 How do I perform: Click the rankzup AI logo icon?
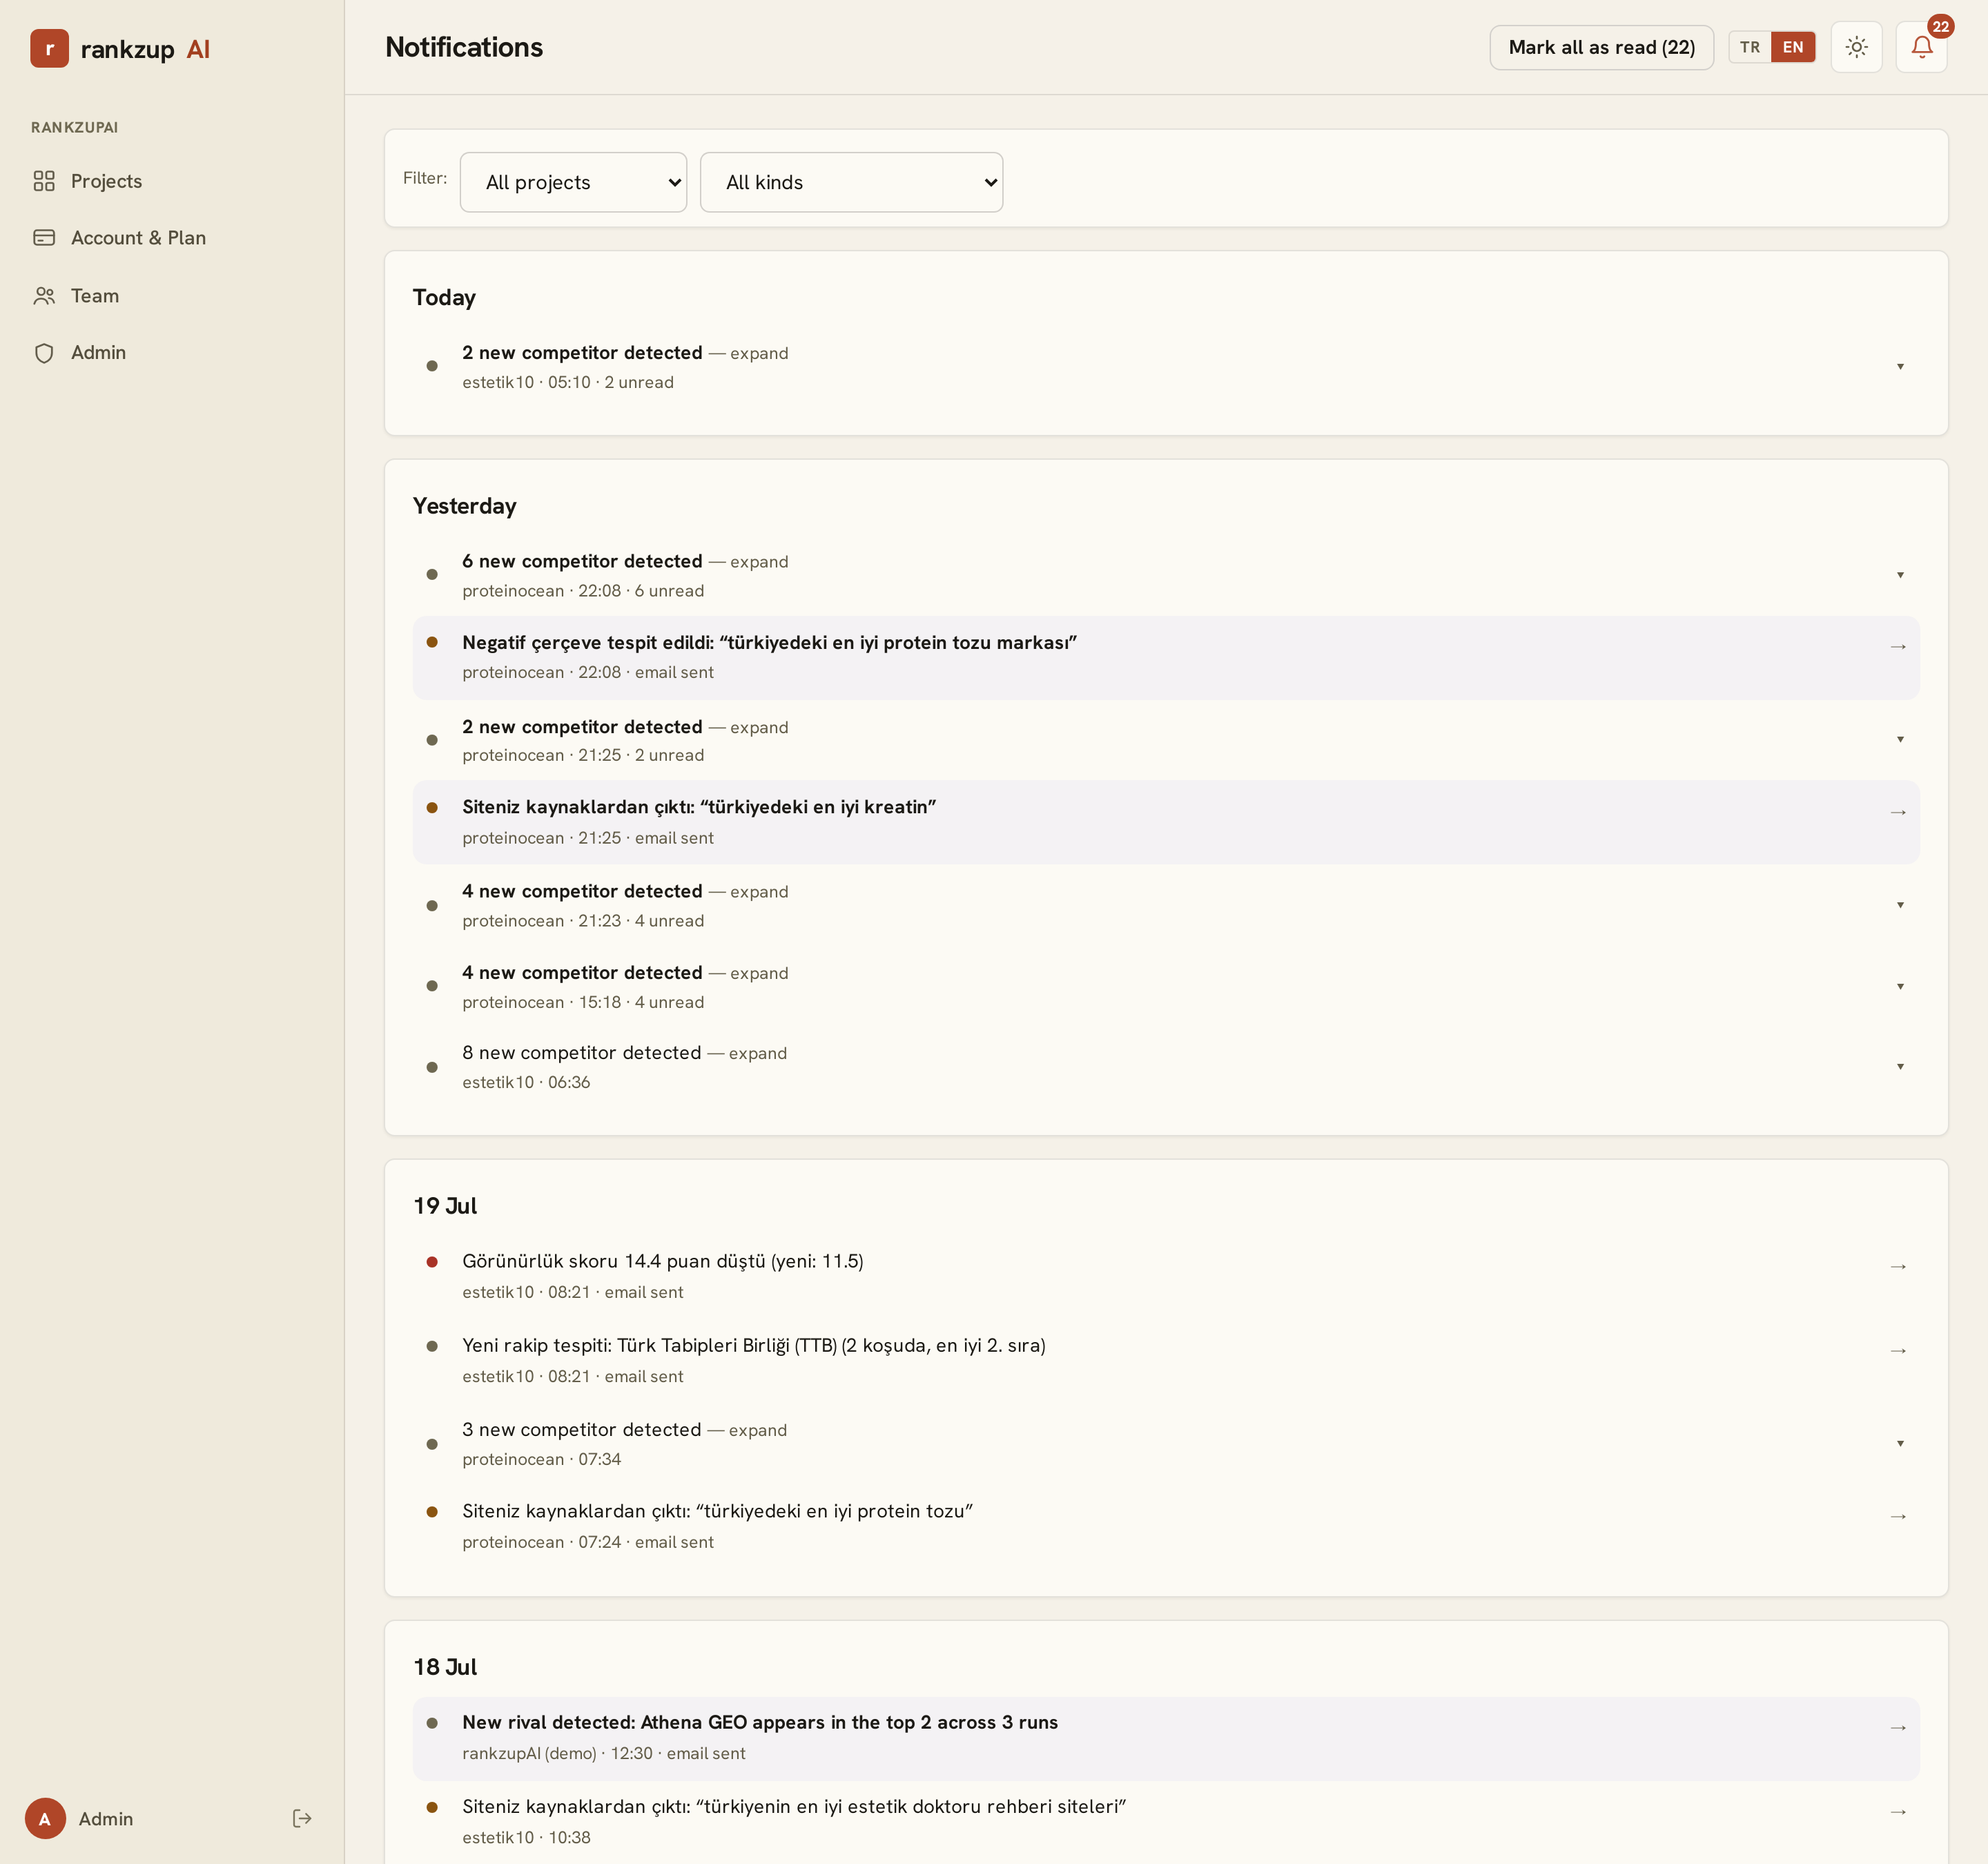point(49,48)
